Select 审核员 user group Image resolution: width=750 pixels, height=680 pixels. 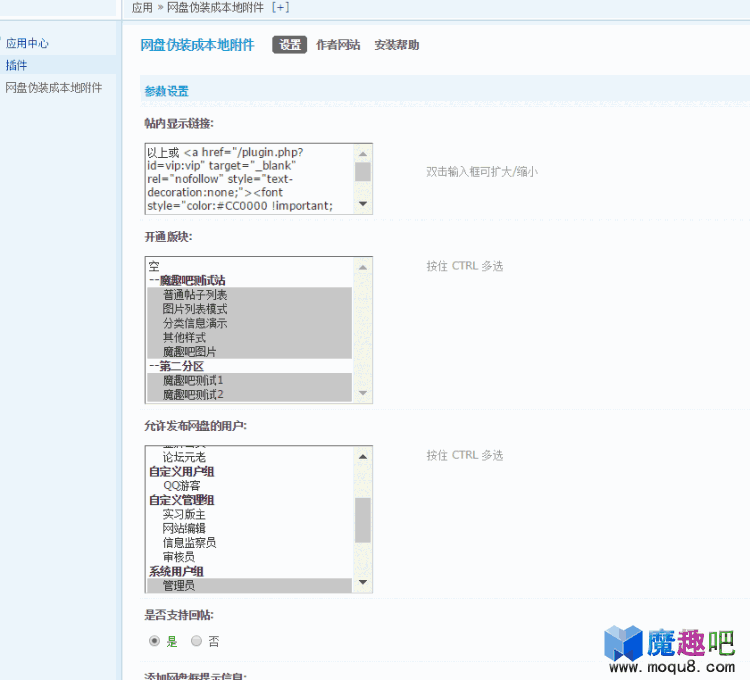(x=249, y=558)
